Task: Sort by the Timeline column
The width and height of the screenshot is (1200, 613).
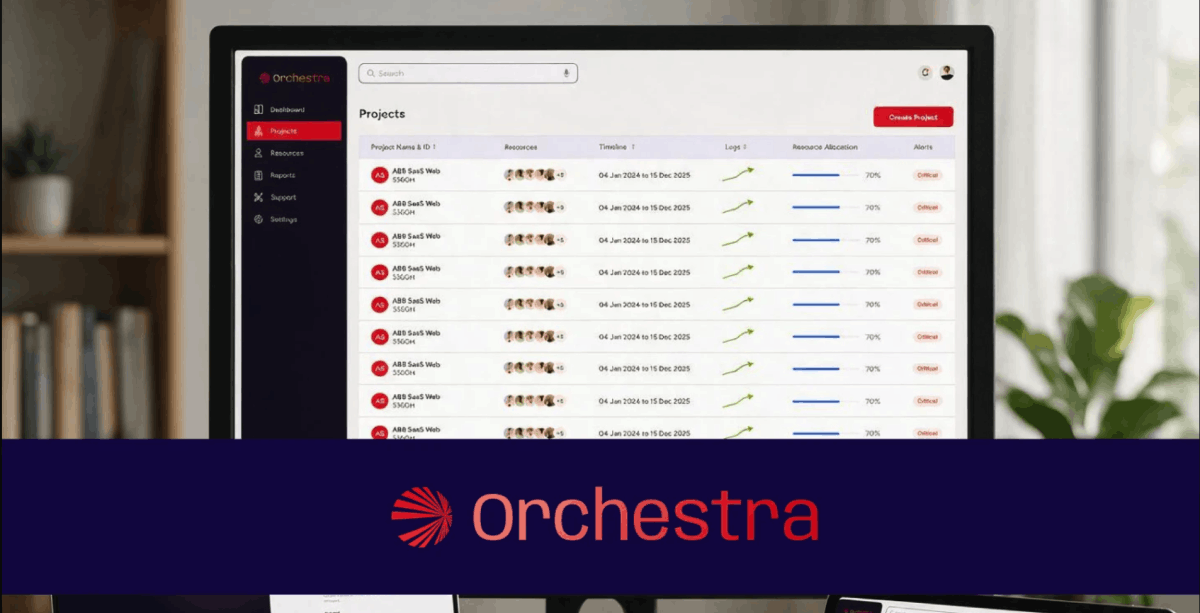Action: [x=617, y=147]
